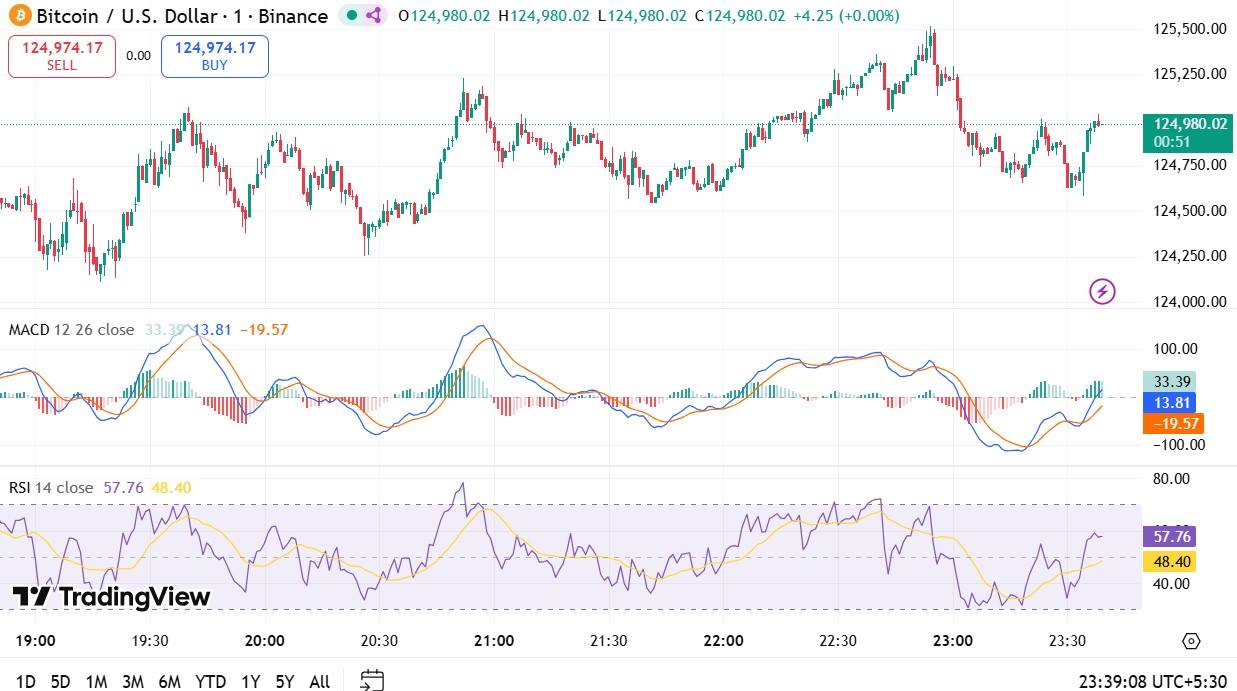Select the 5D time range
This screenshot has height=691, width=1237.
tap(60, 682)
